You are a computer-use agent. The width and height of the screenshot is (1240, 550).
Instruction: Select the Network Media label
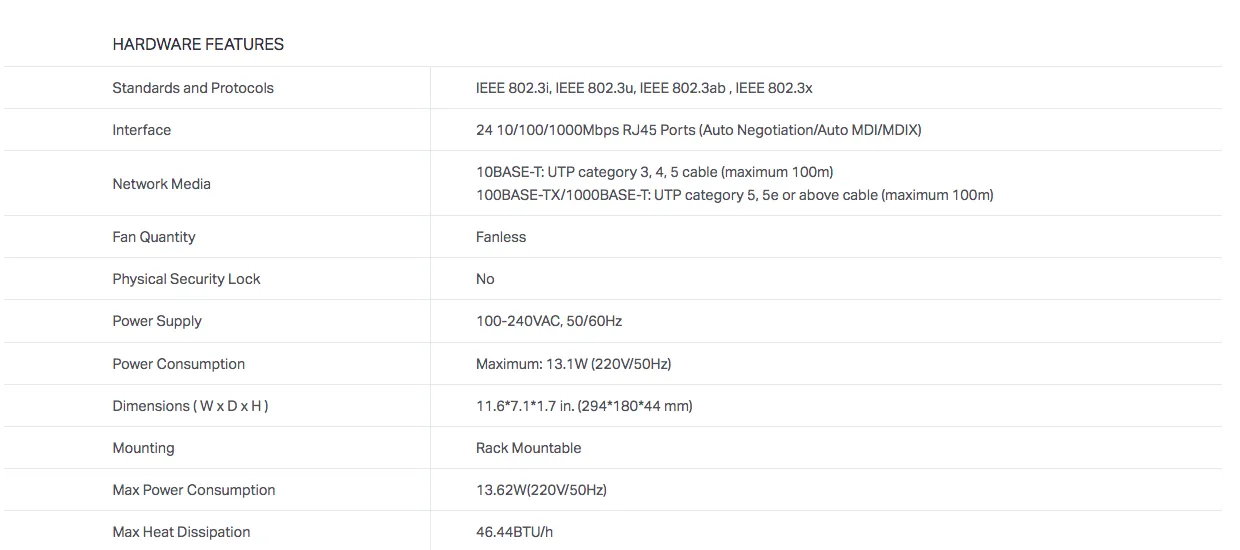pyautogui.click(x=162, y=184)
